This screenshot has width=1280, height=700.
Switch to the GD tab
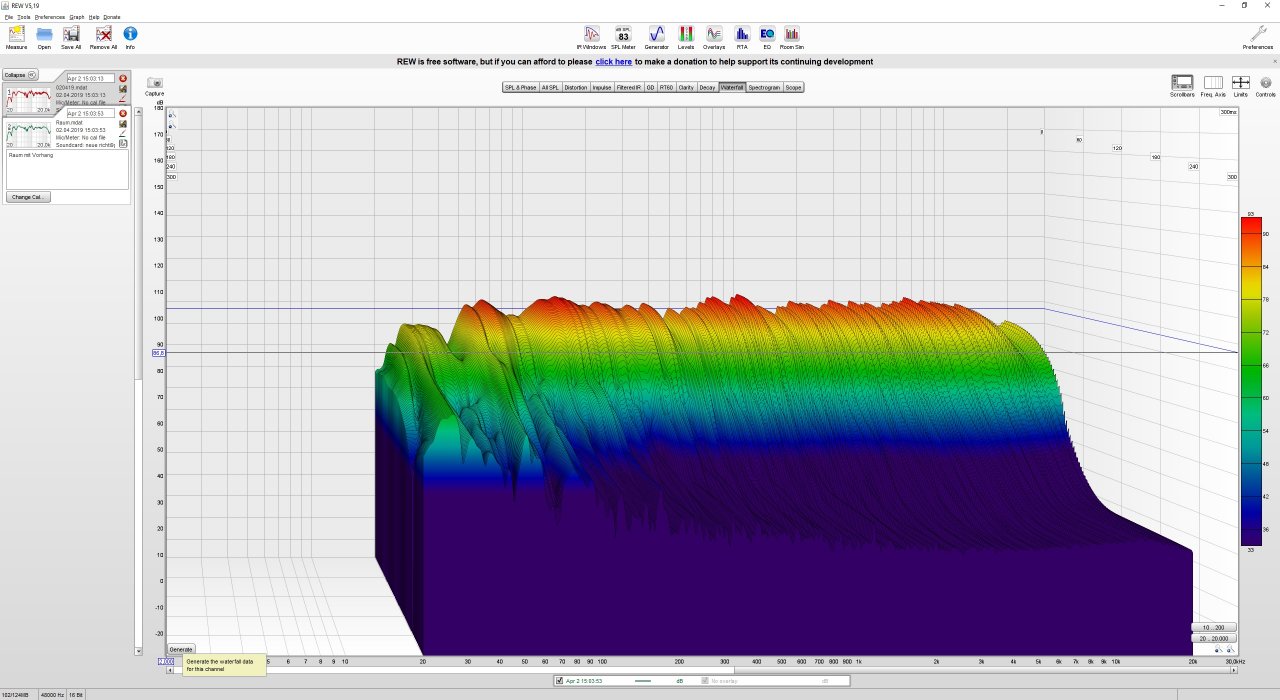pyautogui.click(x=650, y=87)
